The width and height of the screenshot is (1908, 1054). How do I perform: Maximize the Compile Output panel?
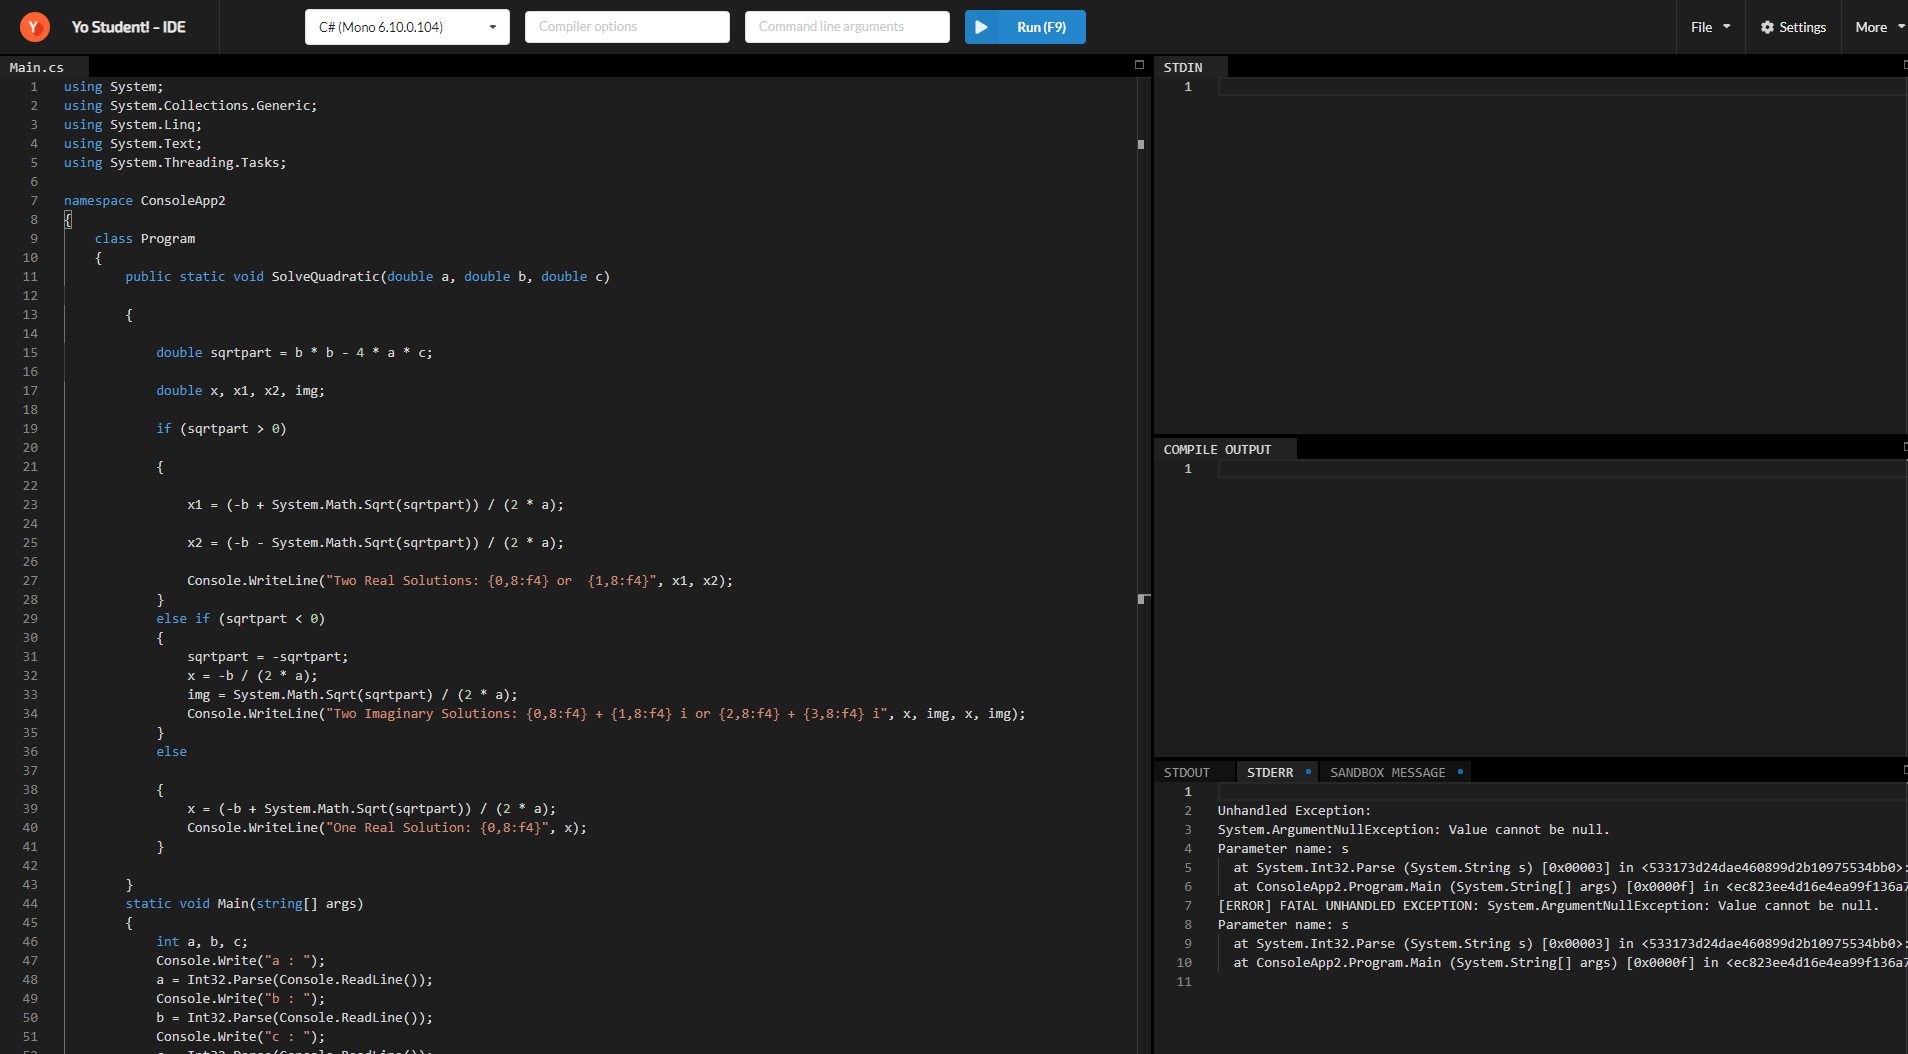point(1904,447)
